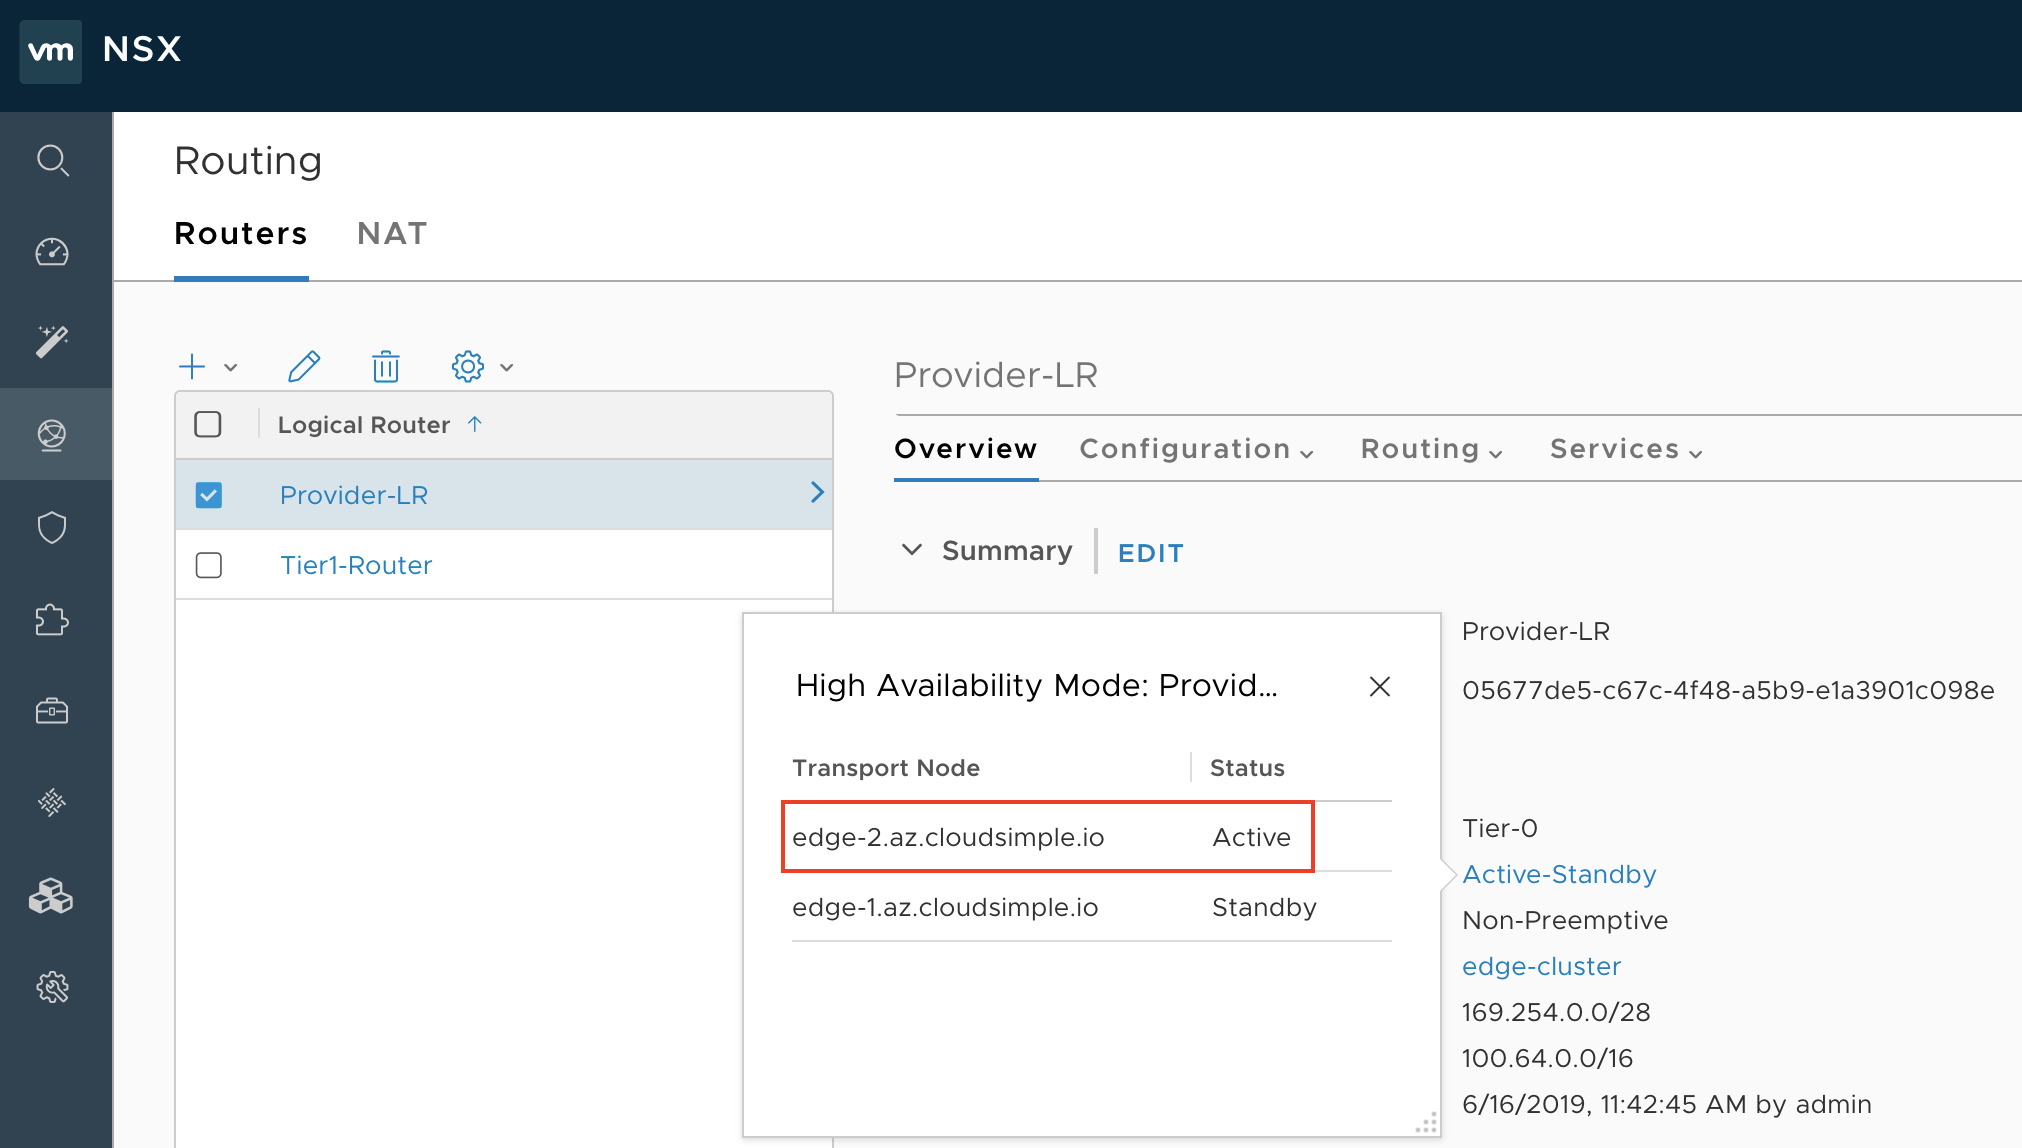Viewport: 2022px width, 1148px height.
Task: Open the search icon in sidebar
Action: pyautogui.click(x=52, y=160)
